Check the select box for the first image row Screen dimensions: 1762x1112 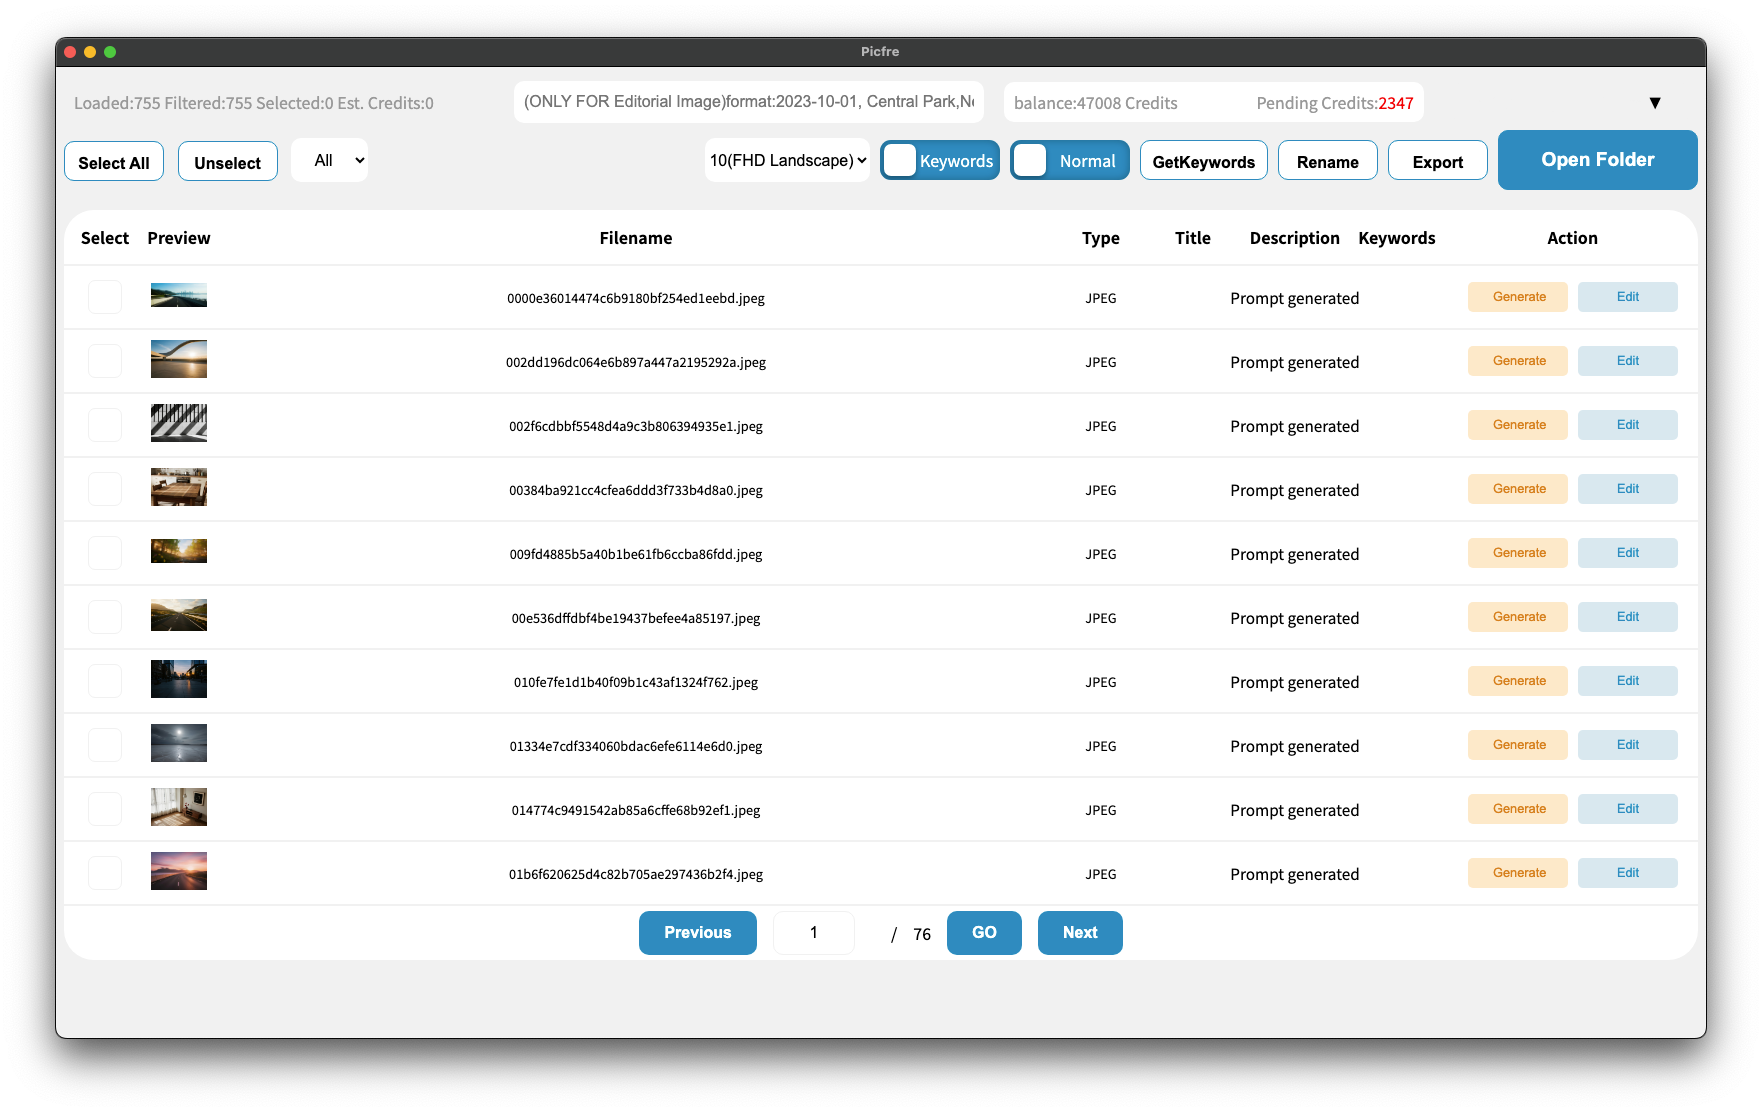click(105, 297)
